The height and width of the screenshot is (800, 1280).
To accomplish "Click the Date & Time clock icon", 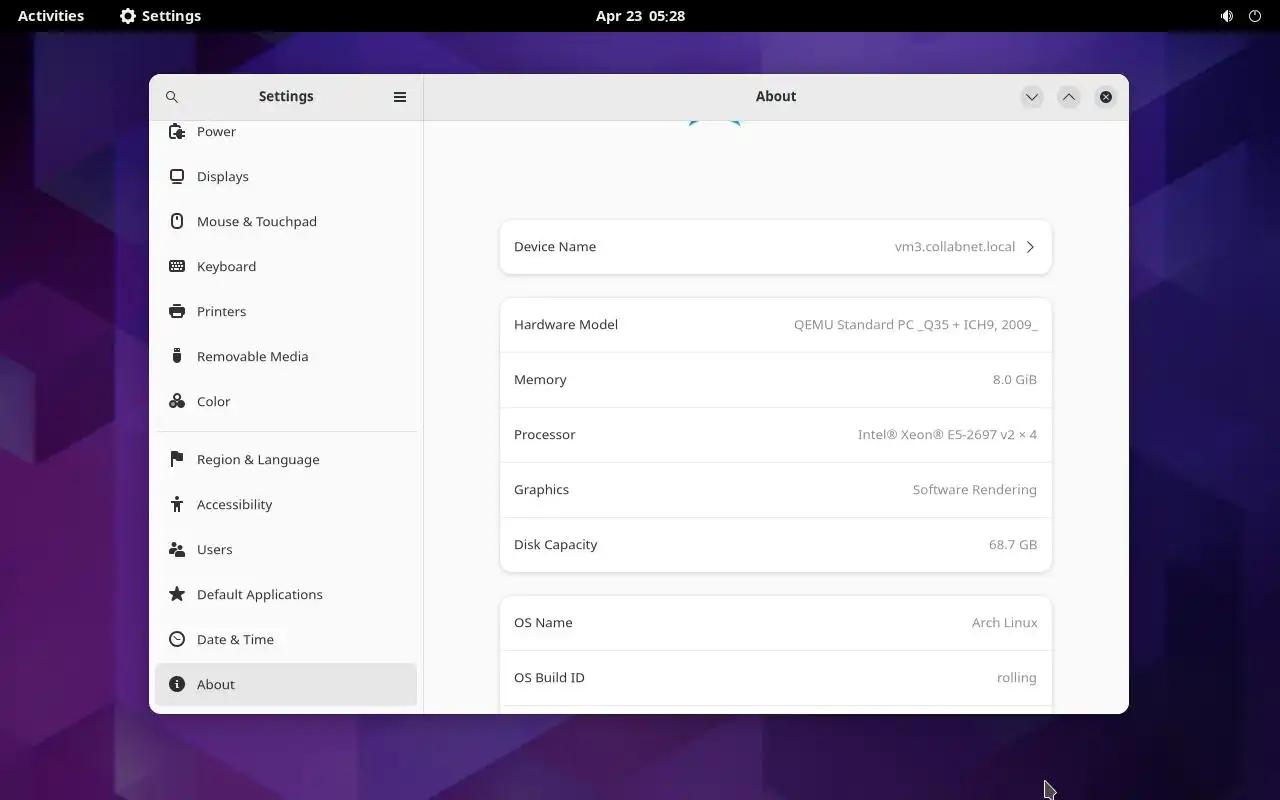I will click(177, 639).
